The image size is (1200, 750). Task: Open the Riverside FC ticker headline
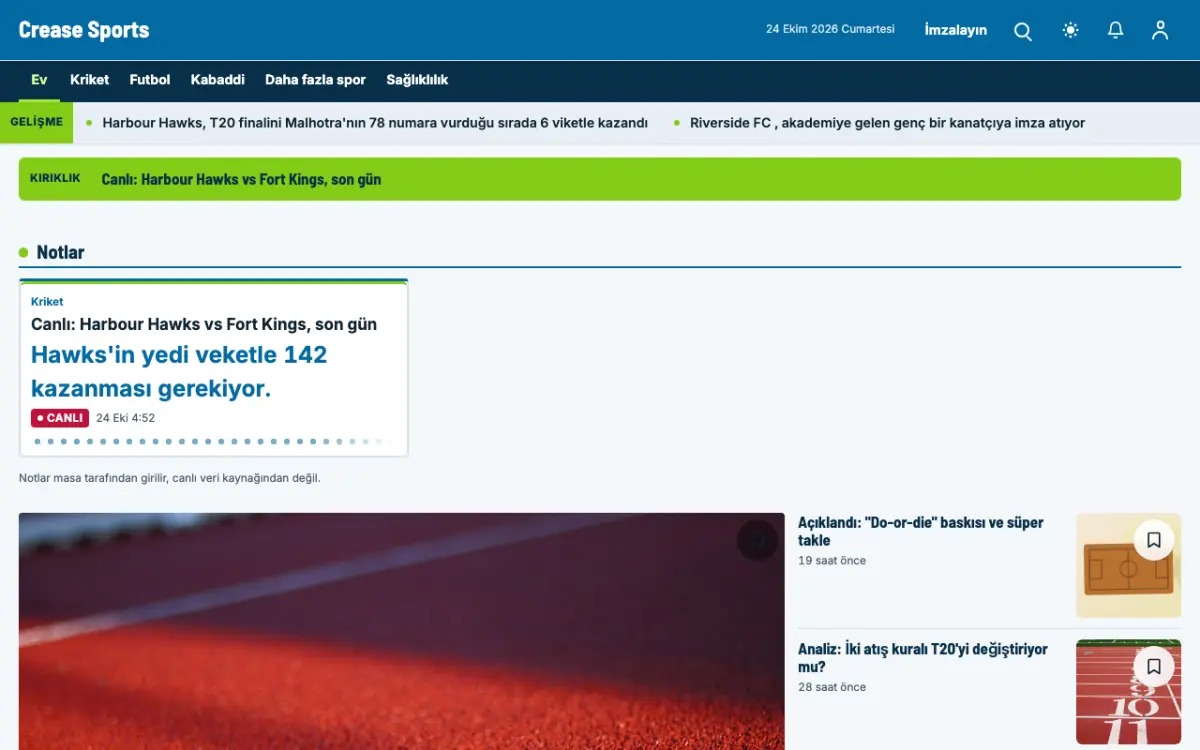[887, 123]
